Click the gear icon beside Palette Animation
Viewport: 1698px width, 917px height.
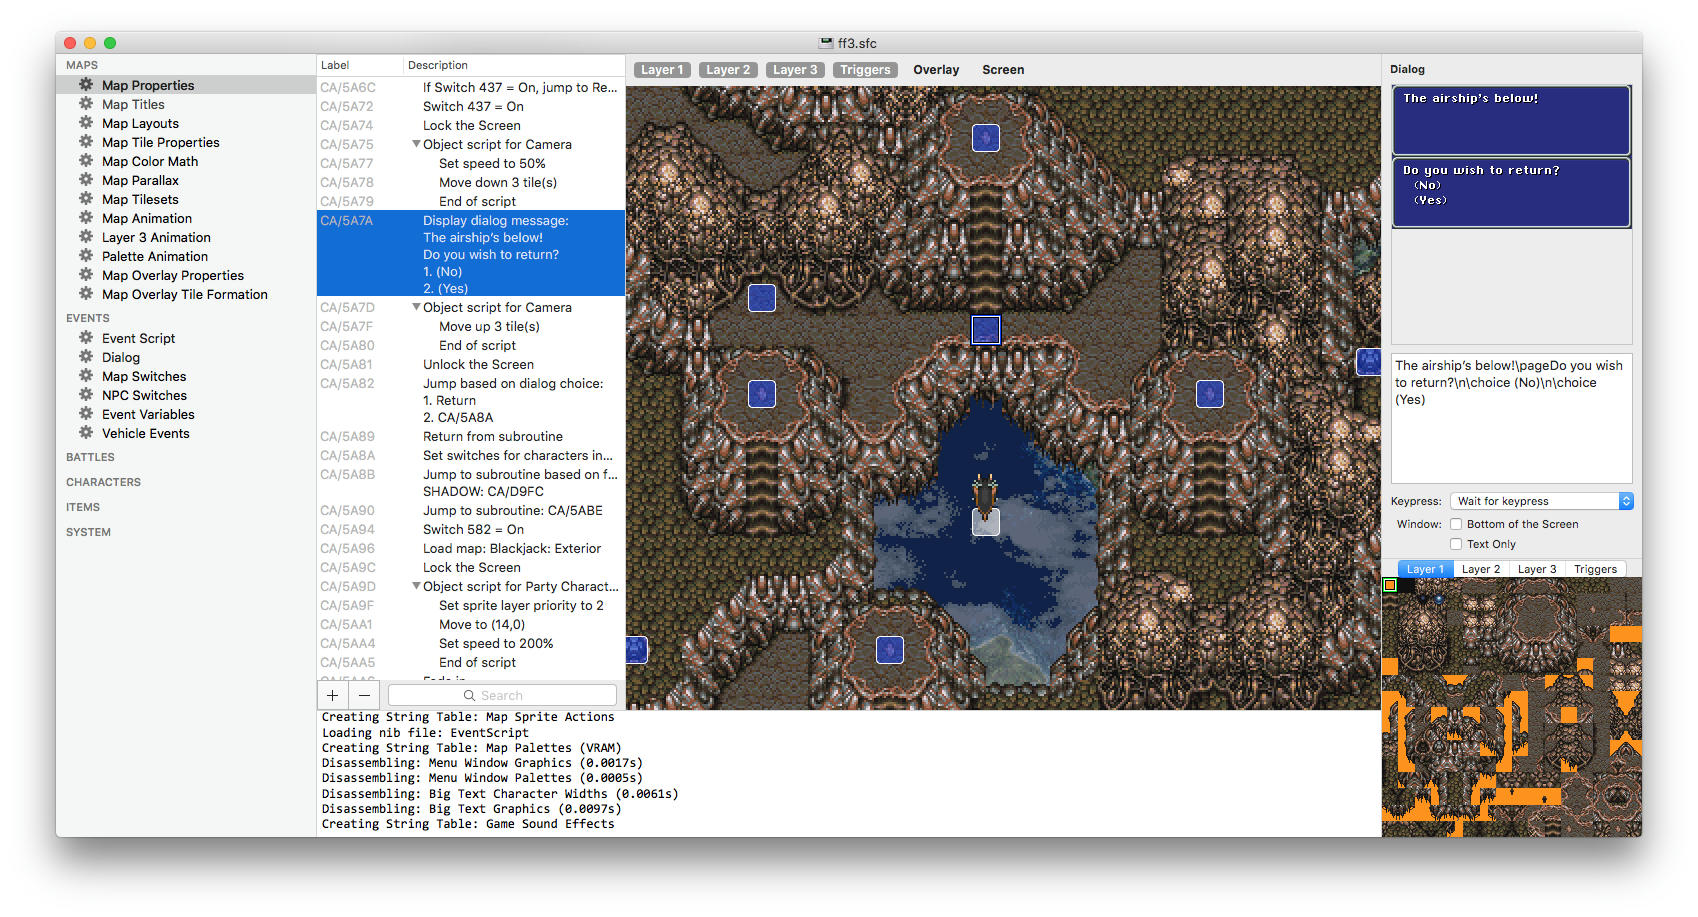[86, 256]
